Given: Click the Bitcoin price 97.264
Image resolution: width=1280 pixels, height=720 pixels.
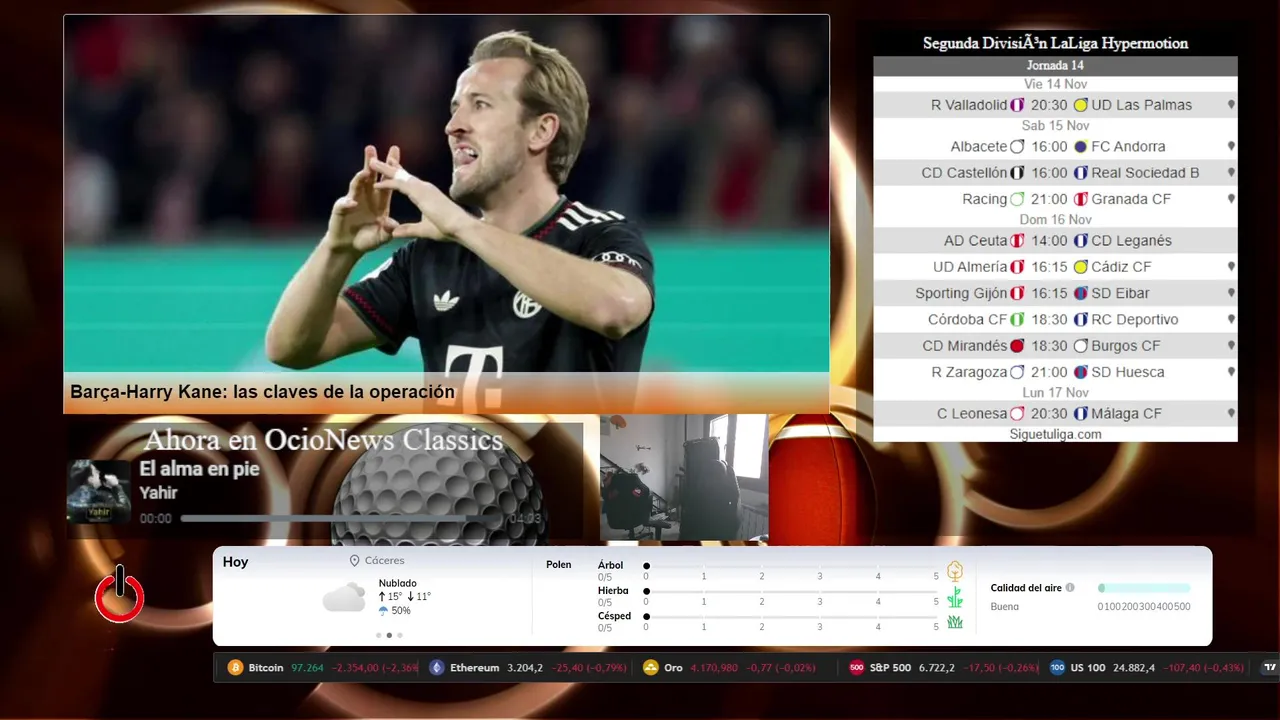Looking at the screenshot, I should coord(307,668).
